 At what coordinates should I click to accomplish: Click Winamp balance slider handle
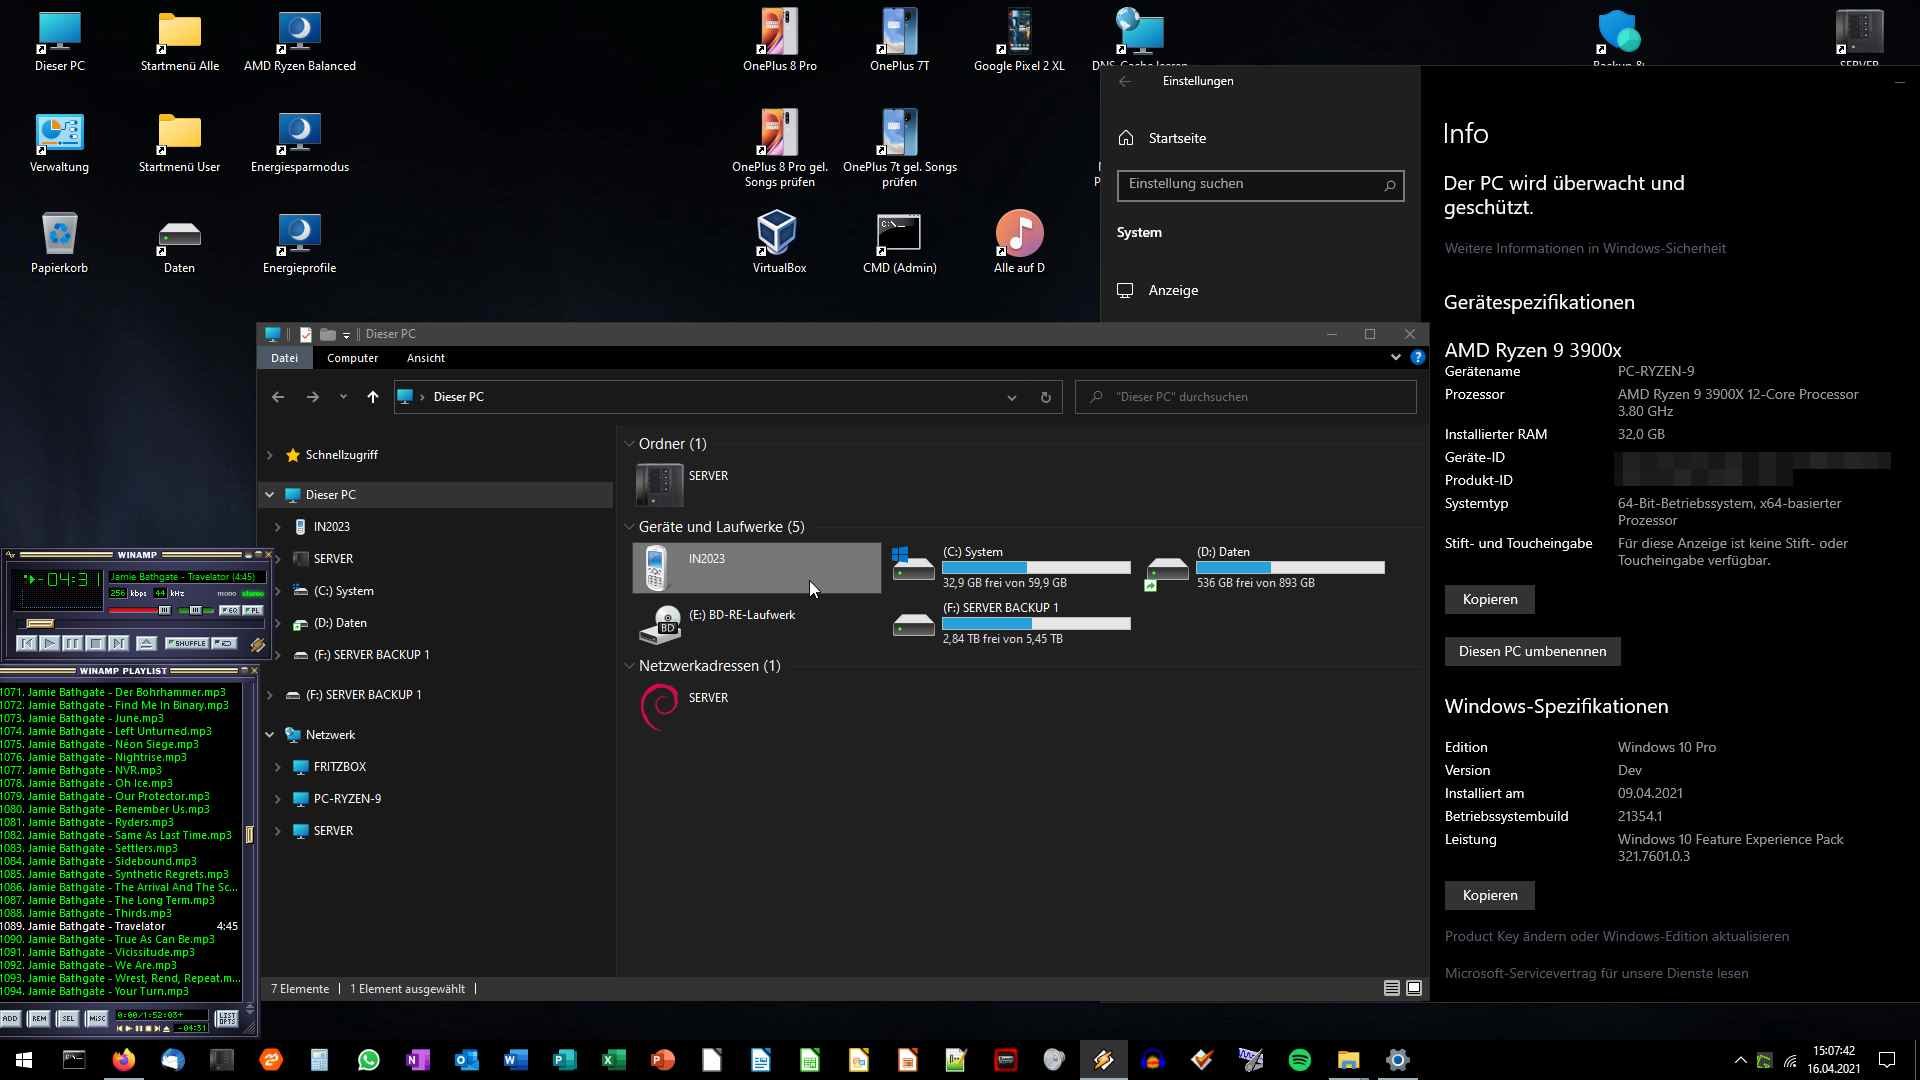coord(196,610)
